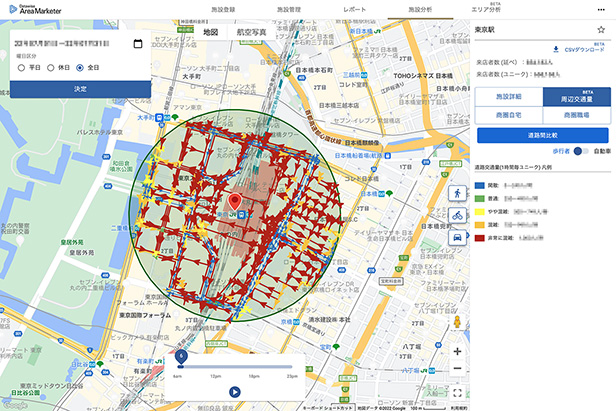Open the calendar date picker icon
Screen dimensions: 616x411
[138, 44]
